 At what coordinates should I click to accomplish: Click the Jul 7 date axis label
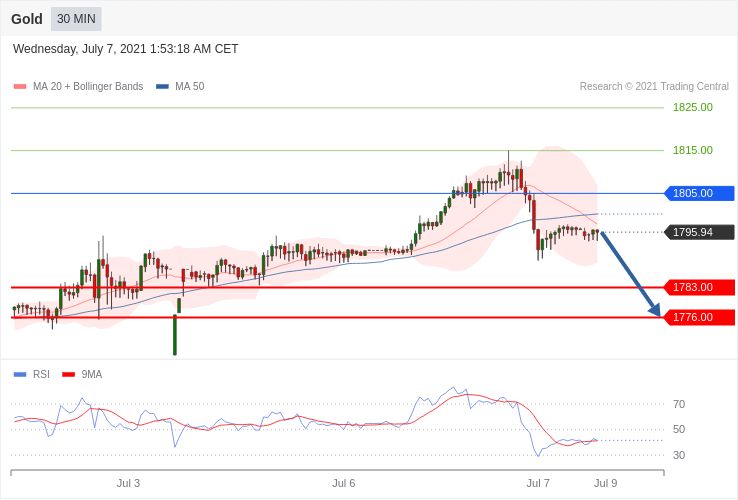click(x=538, y=483)
